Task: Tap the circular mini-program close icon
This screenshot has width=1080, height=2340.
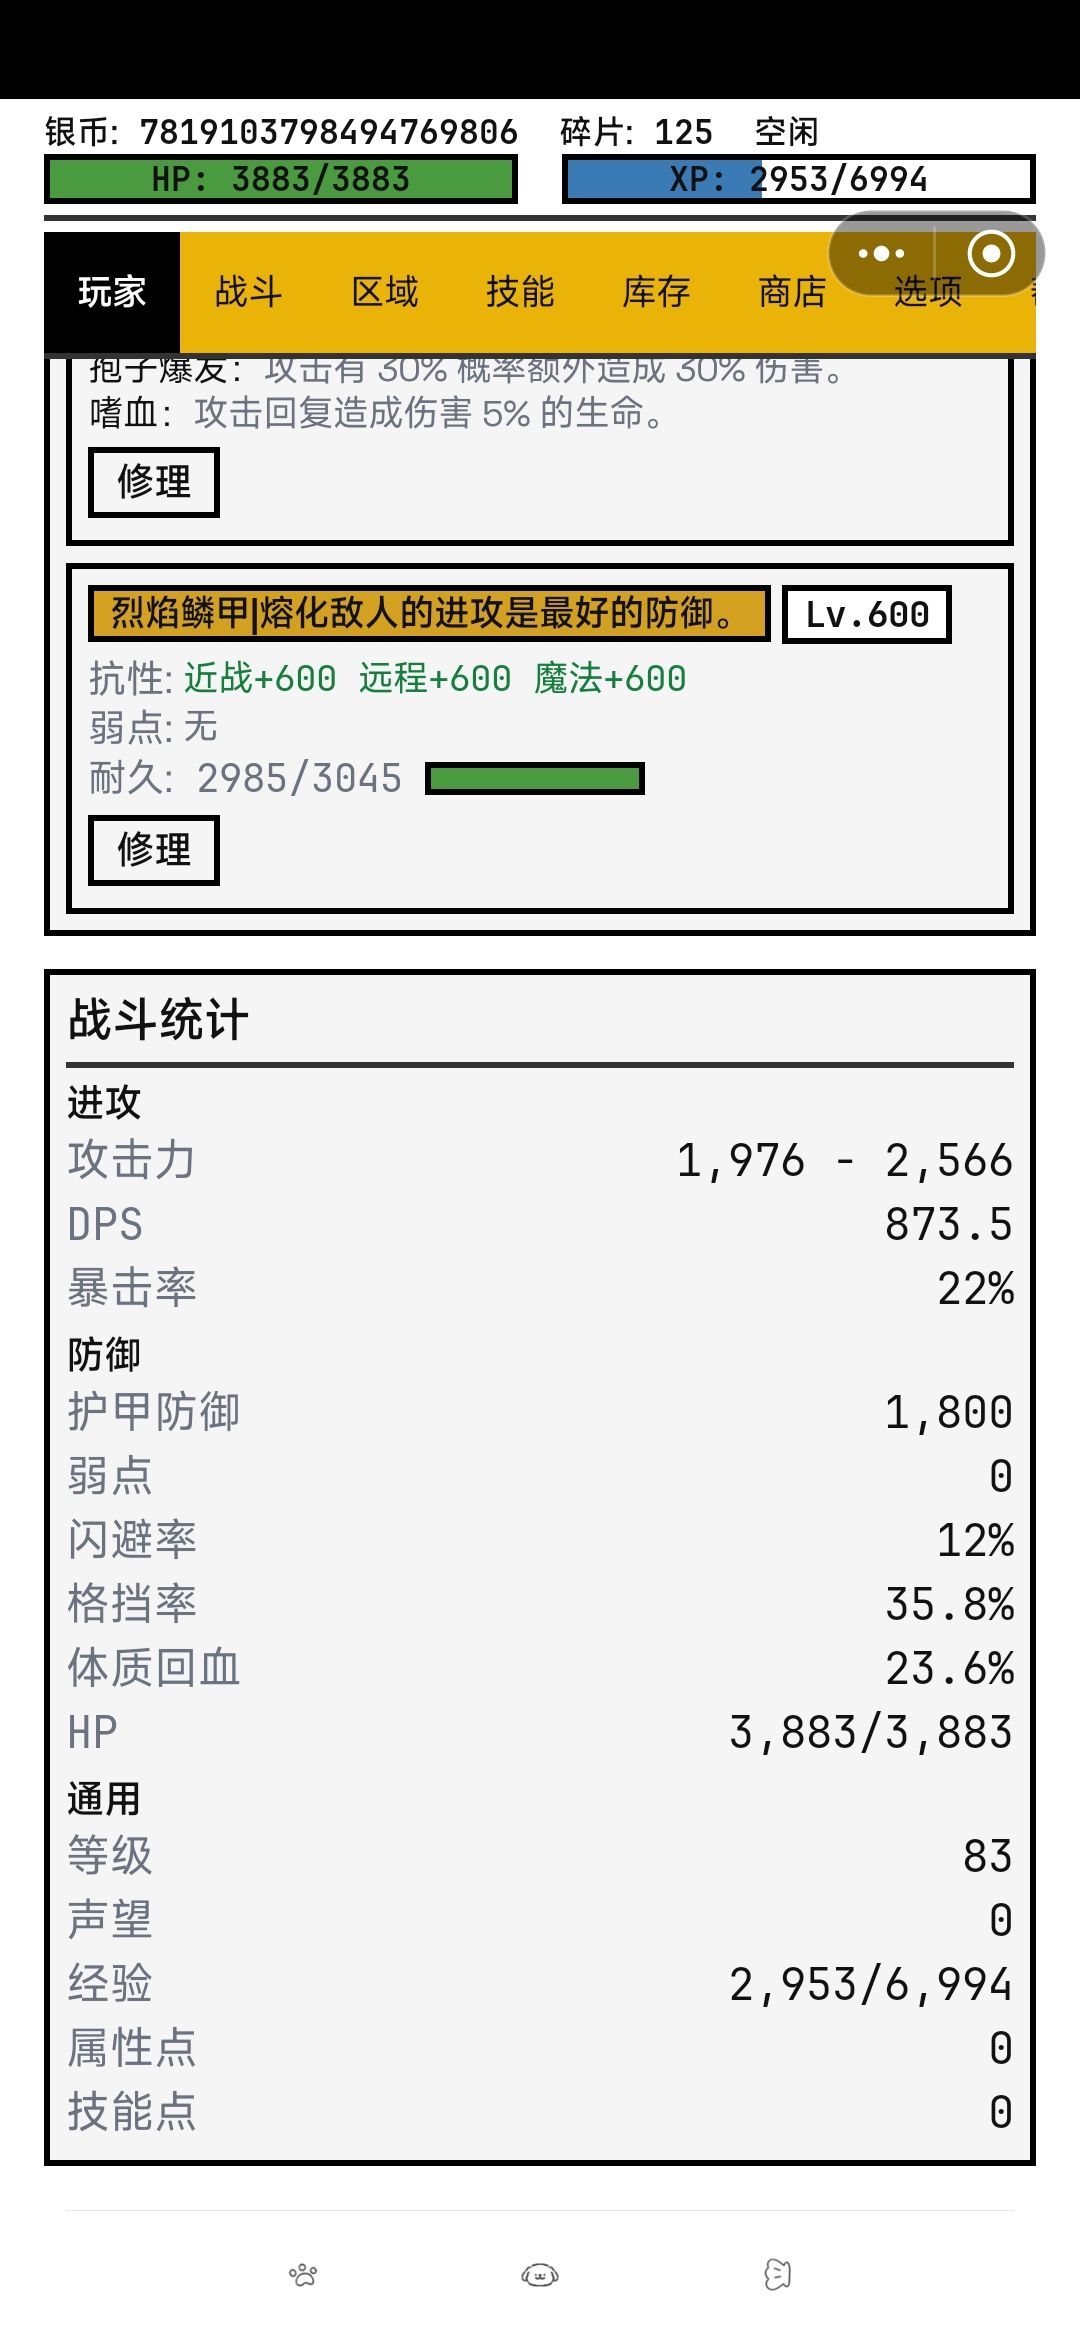Action: [991, 254]
